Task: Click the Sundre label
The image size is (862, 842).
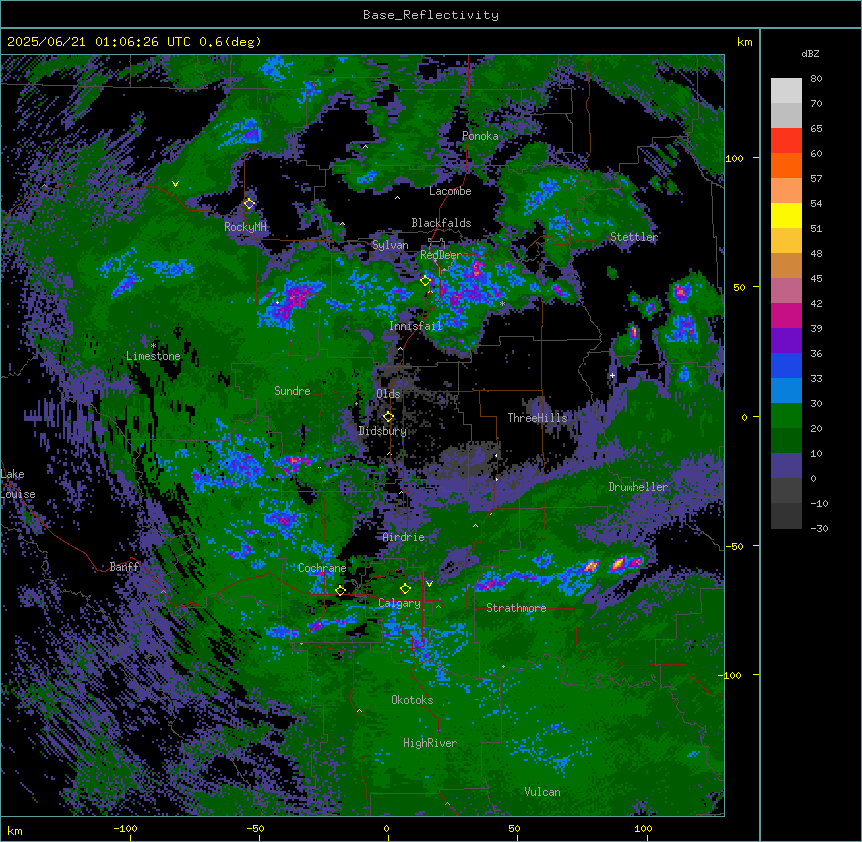Action: coord(292,391)
